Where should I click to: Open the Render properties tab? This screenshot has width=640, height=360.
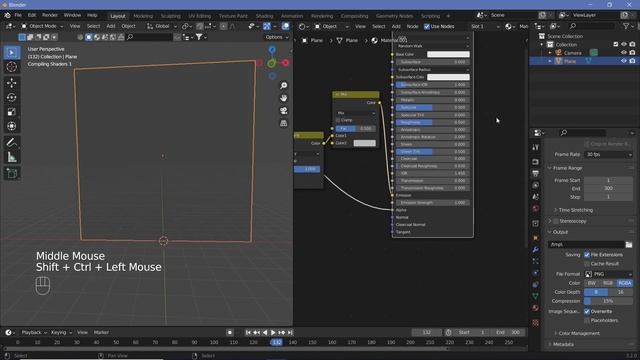pos(536,162)
